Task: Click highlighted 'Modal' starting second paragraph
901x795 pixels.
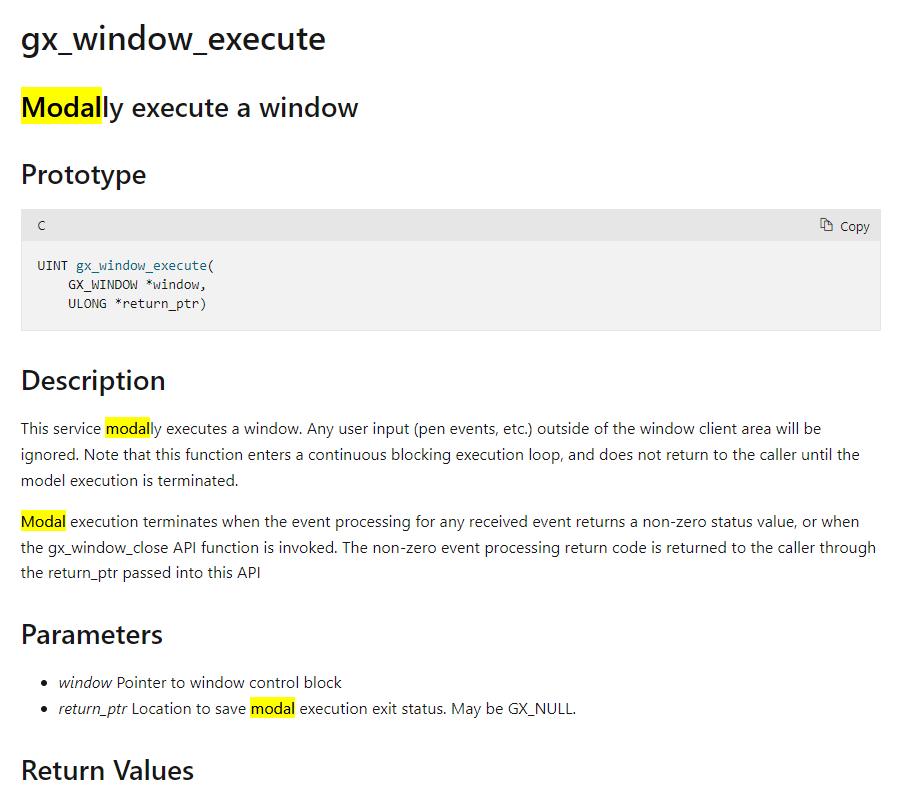Action: (44, 522)
